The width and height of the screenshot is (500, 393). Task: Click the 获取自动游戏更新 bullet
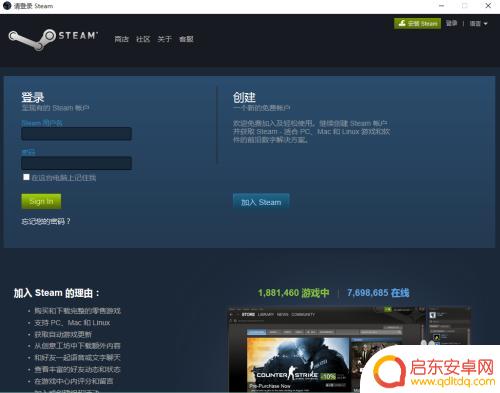point(63,334)
